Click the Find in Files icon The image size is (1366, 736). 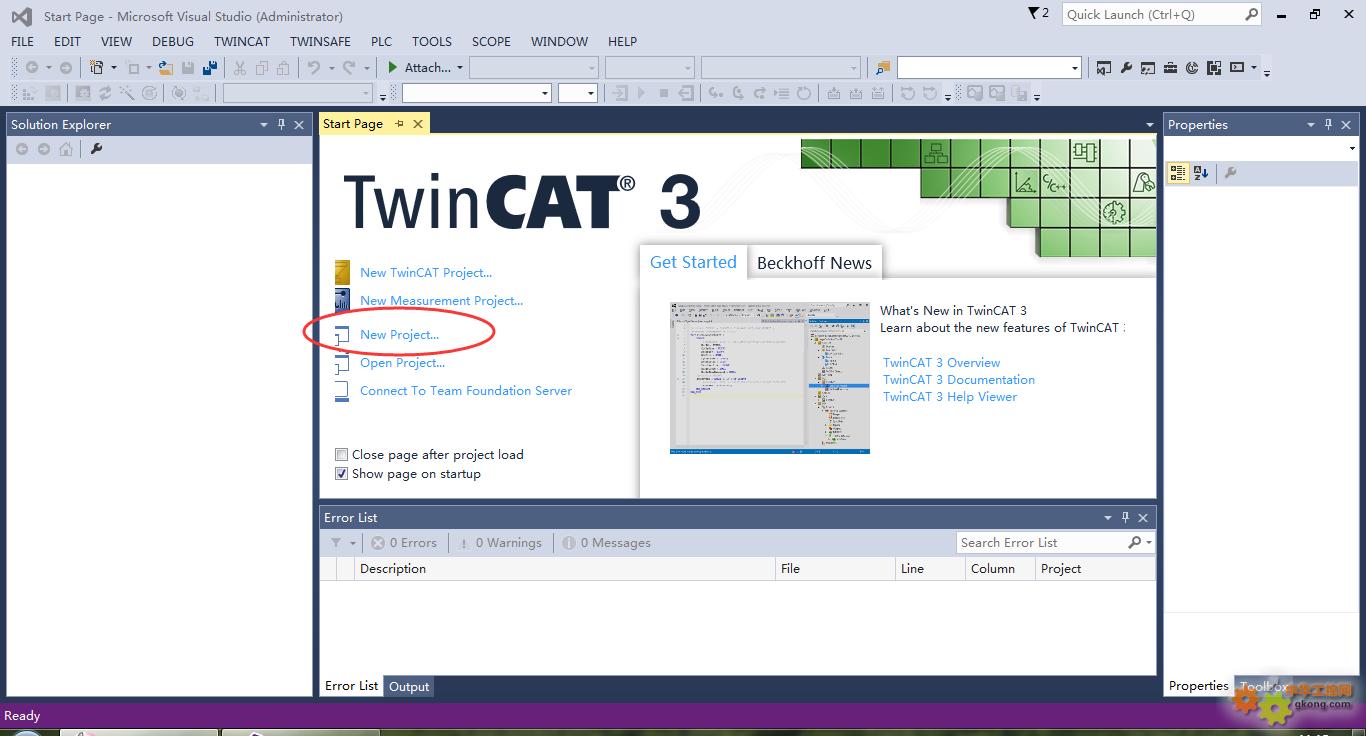[882, 68]
